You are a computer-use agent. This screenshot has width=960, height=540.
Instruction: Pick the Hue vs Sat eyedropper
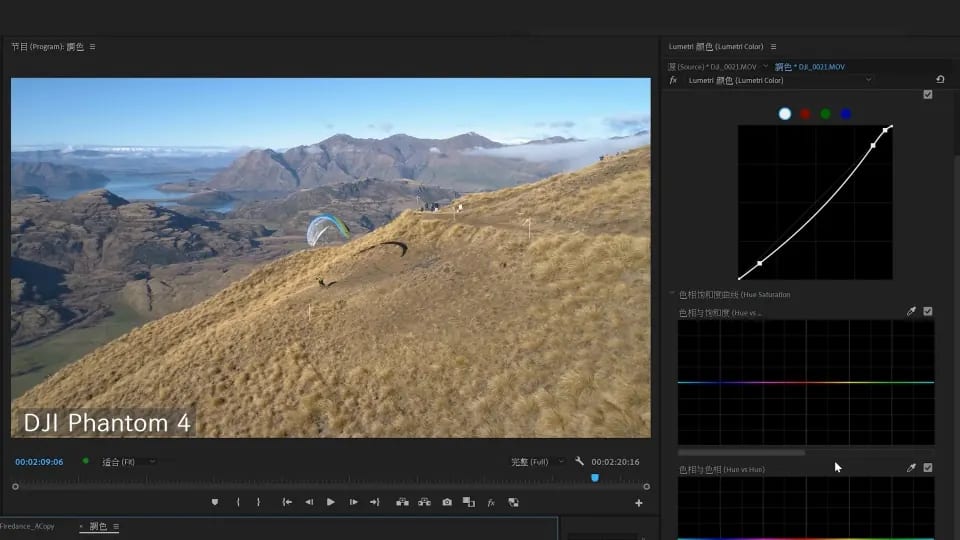point(911,311)
